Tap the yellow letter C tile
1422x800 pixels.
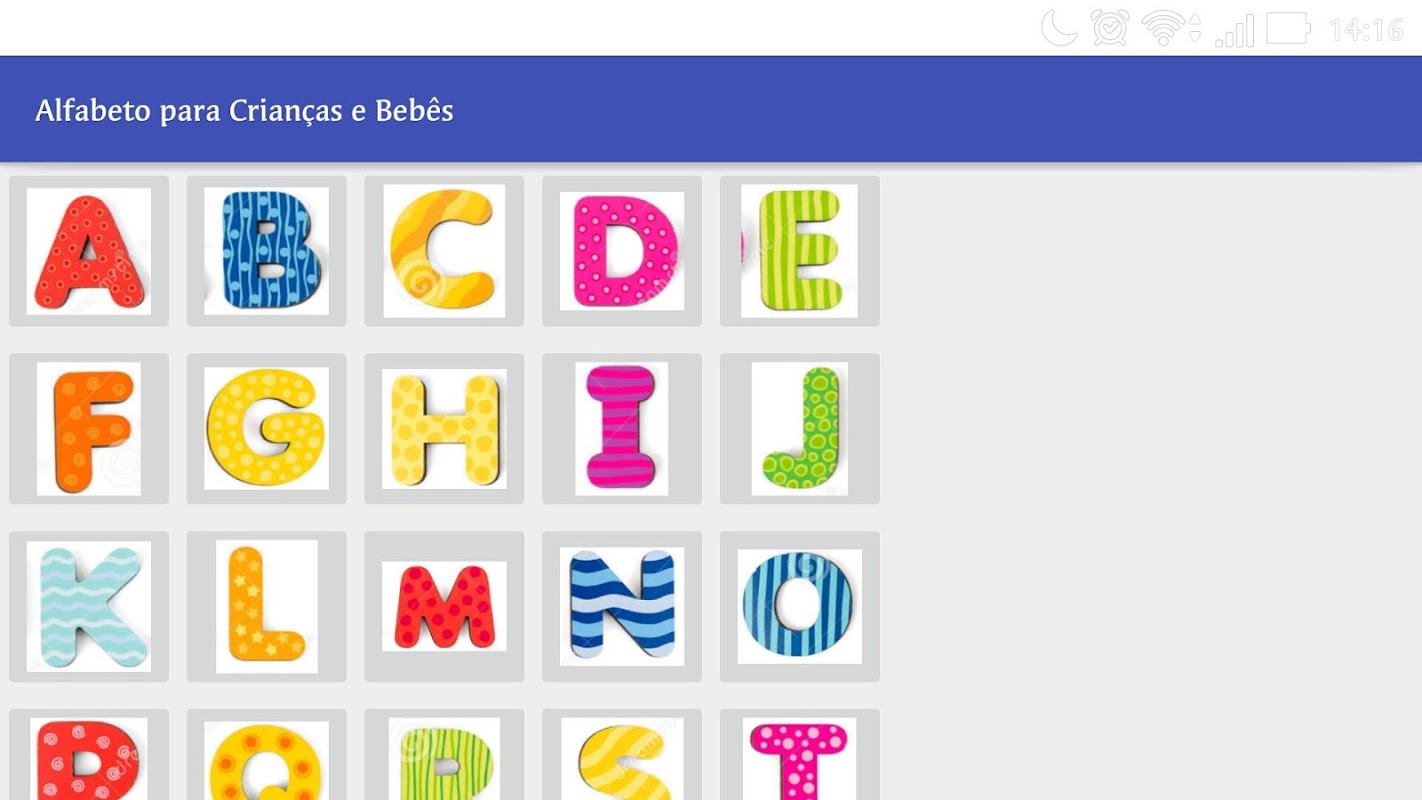pyautogui.click(x=444, y=251)
